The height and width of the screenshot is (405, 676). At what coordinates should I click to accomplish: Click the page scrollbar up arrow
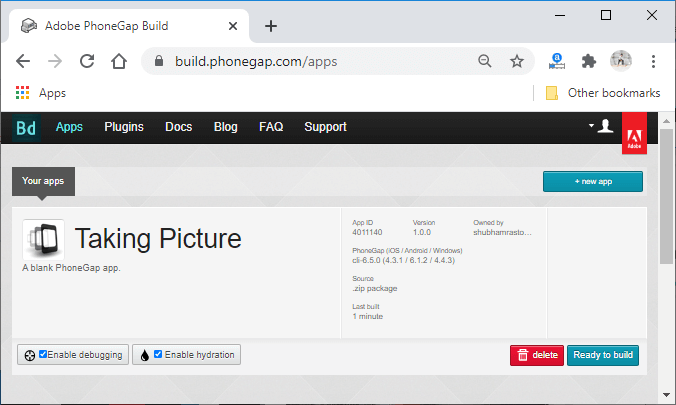[x=666, y=121]
